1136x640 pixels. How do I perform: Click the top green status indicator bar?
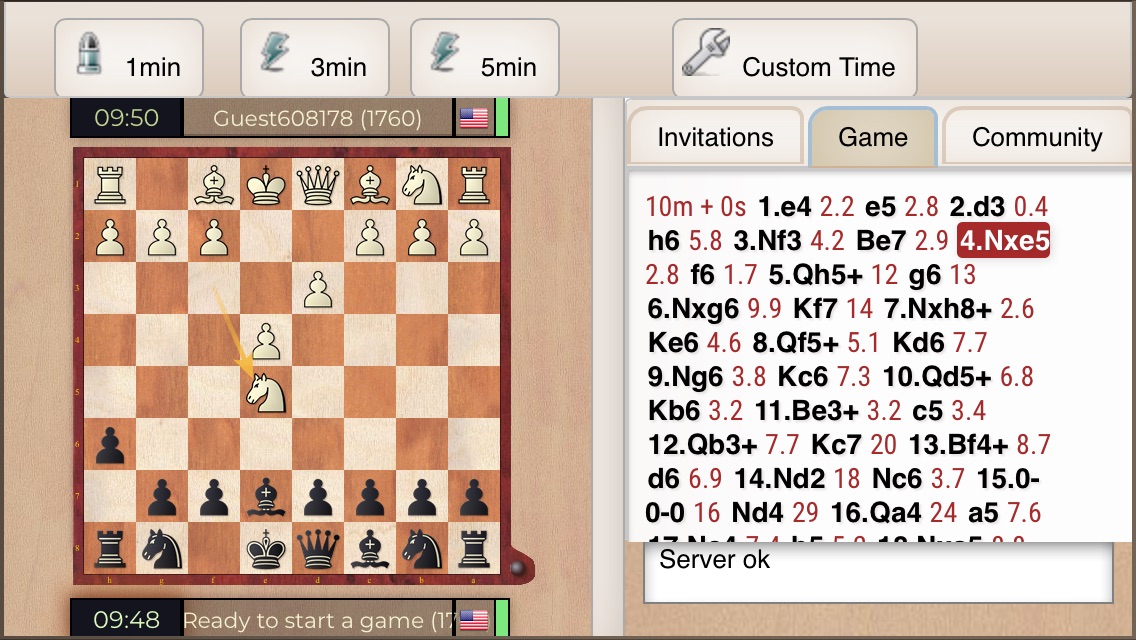pos(501,117)
